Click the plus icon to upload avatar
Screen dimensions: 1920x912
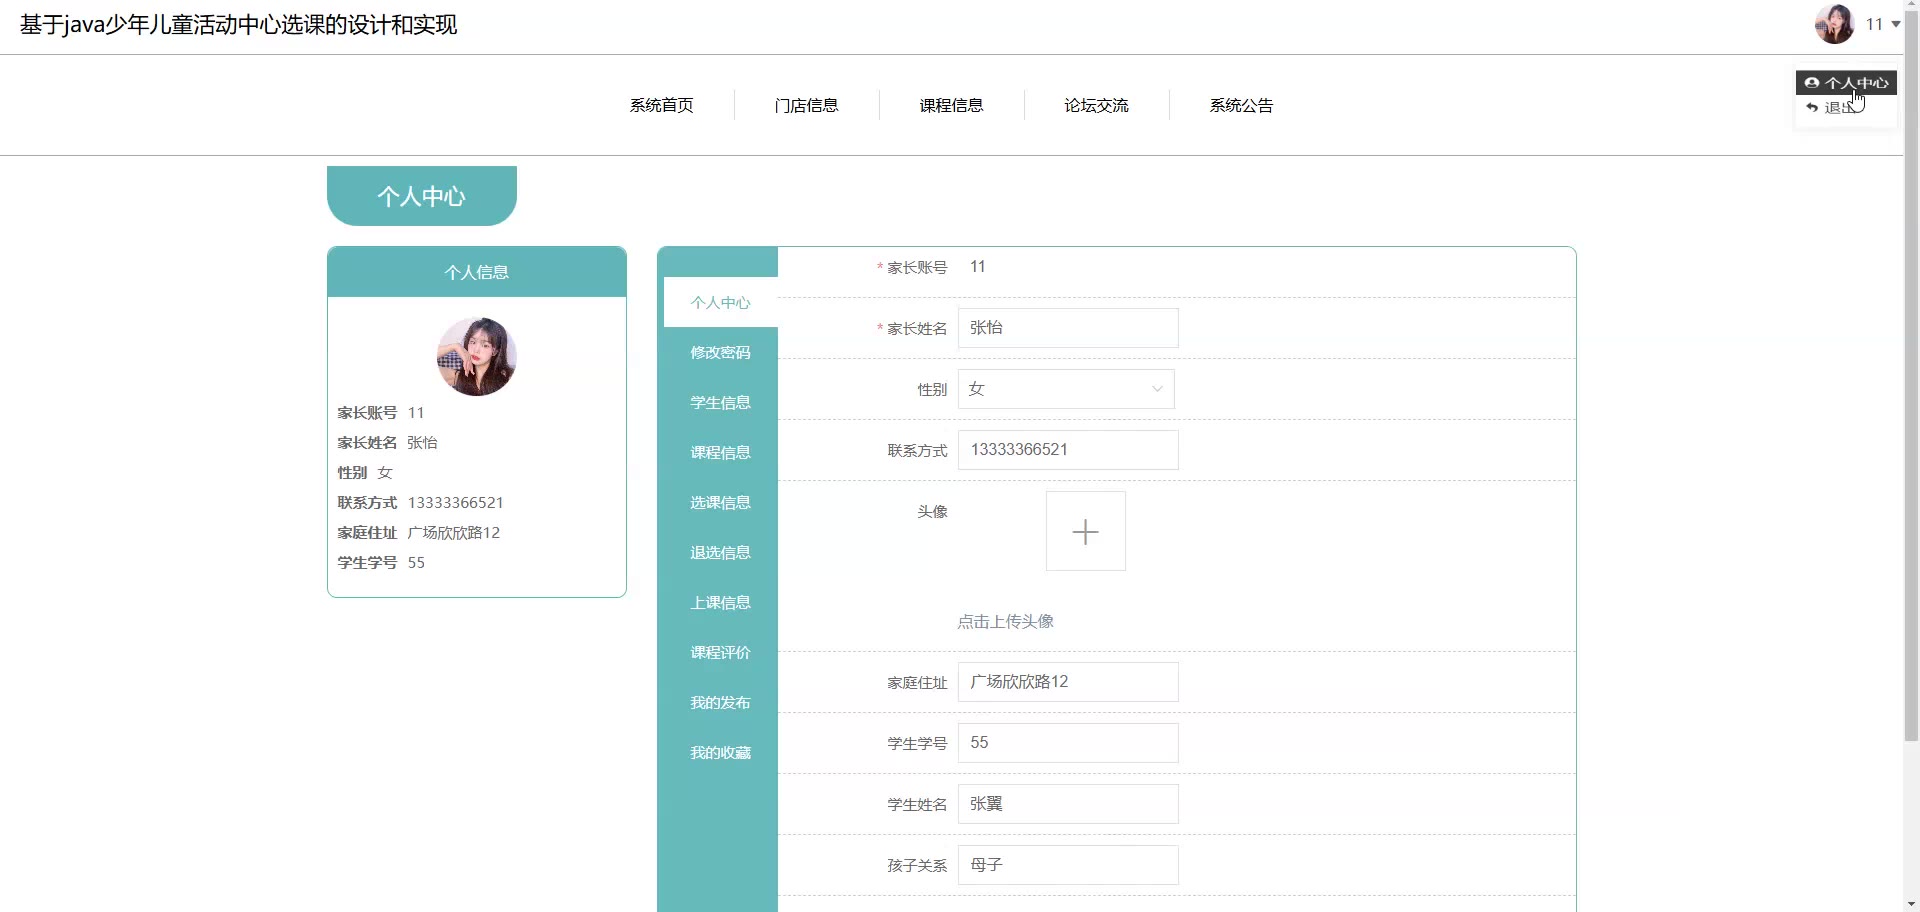pos(1085,531)
